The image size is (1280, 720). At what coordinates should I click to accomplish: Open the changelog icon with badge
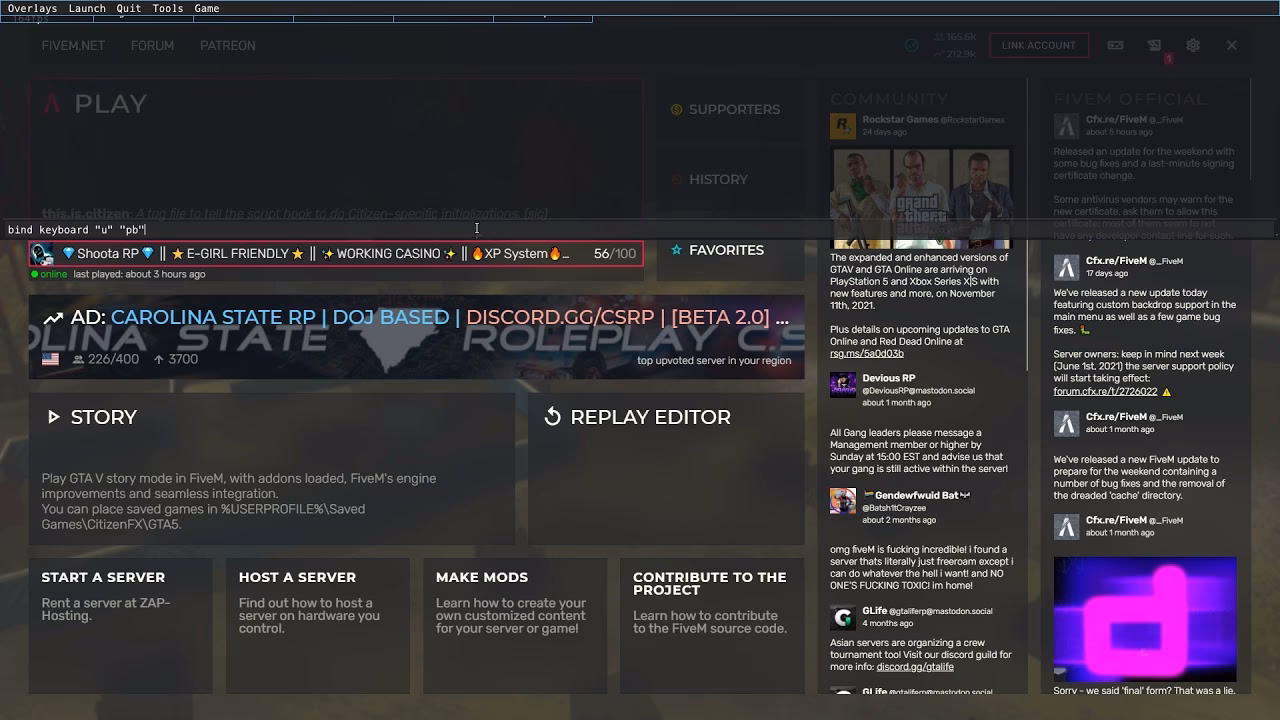point(1155,46)
